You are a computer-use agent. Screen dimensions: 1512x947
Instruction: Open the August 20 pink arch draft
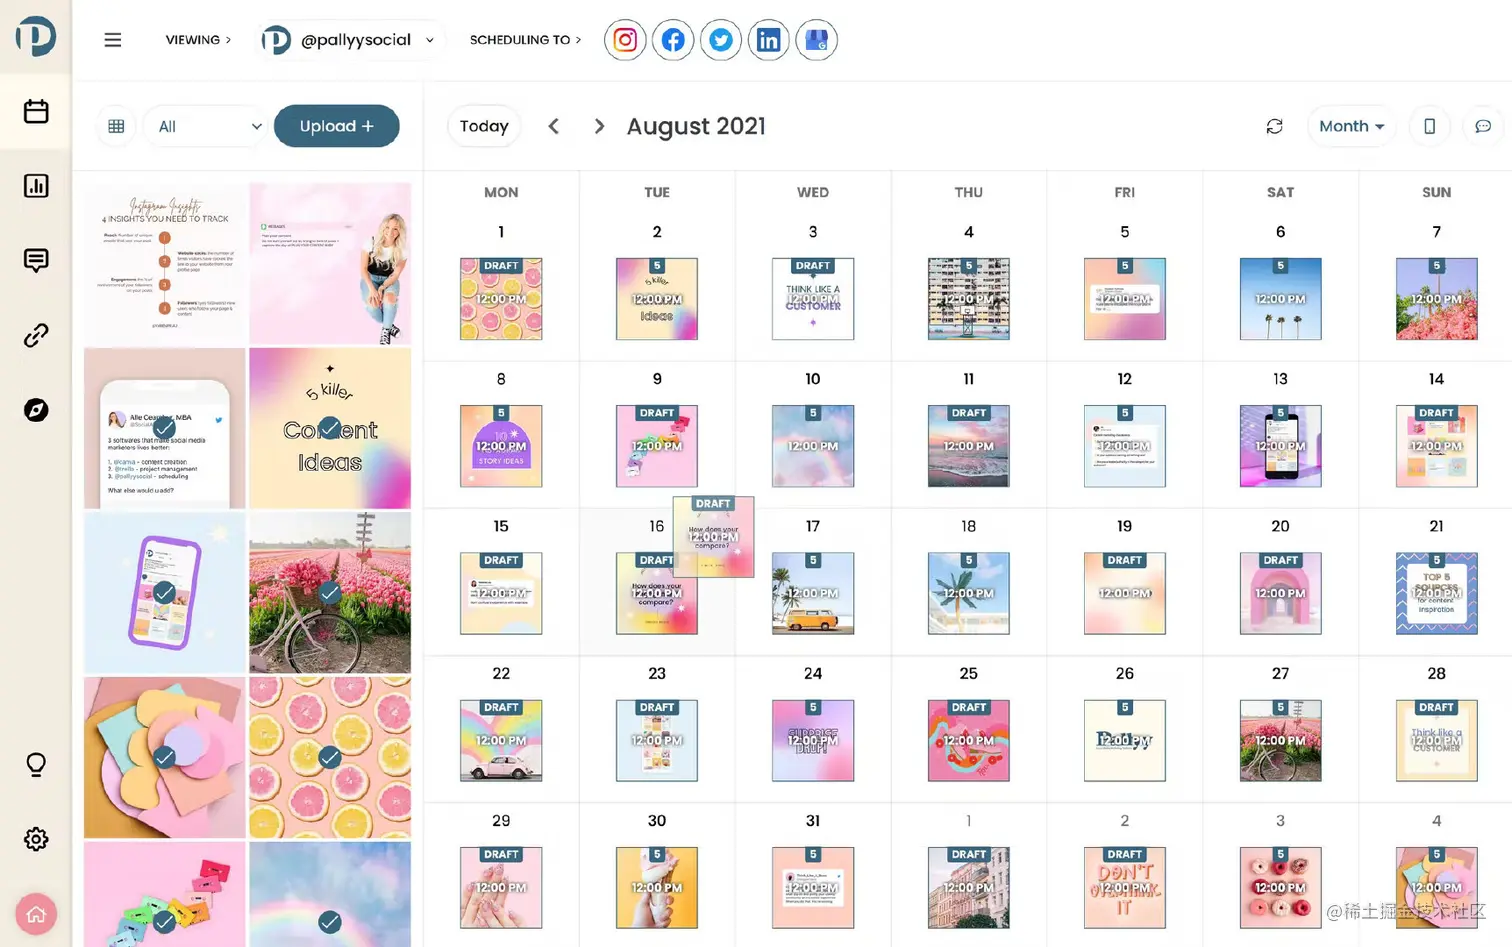coord(1280,594)
